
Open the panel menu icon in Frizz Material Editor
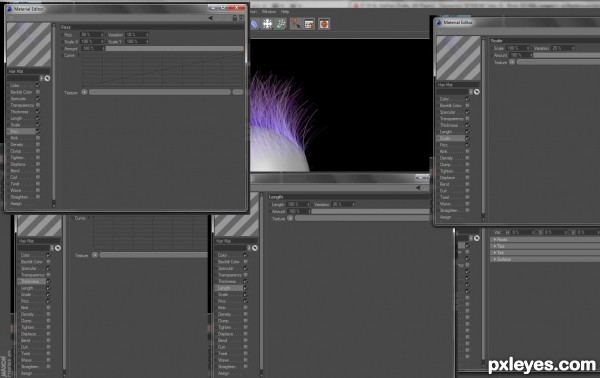pos(241,18)
